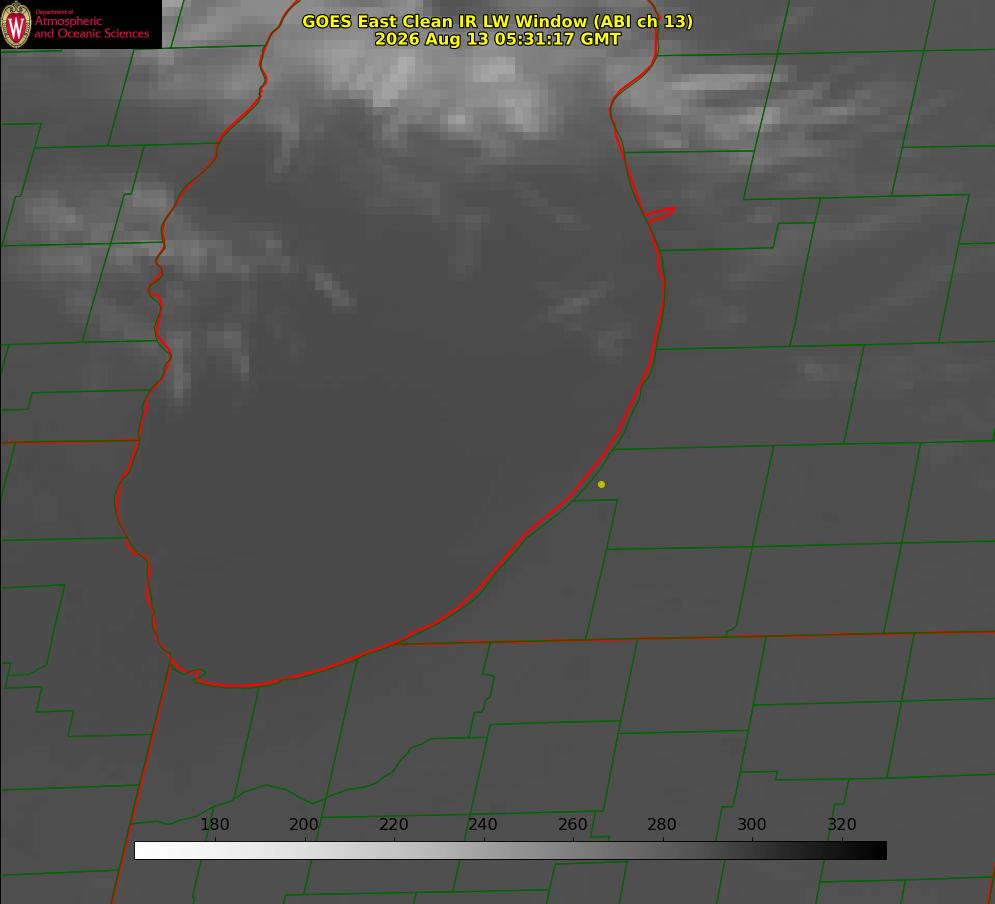Click the University of Wisconsin crest logo
The image size is (995, 904).
(x=16, y=24)
